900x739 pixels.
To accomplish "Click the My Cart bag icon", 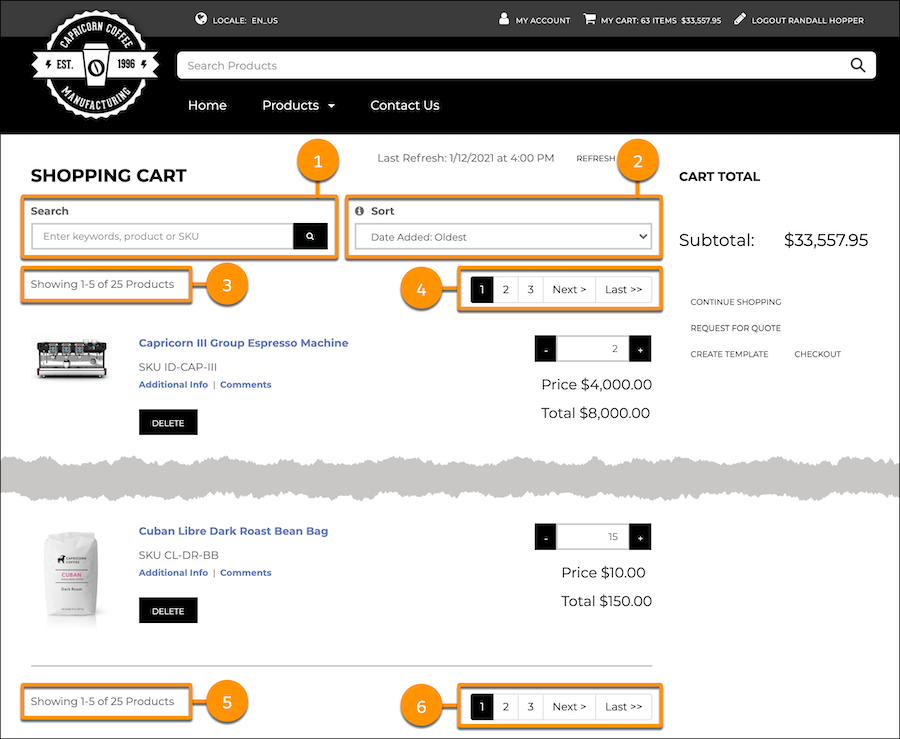I will click(592, 19).
